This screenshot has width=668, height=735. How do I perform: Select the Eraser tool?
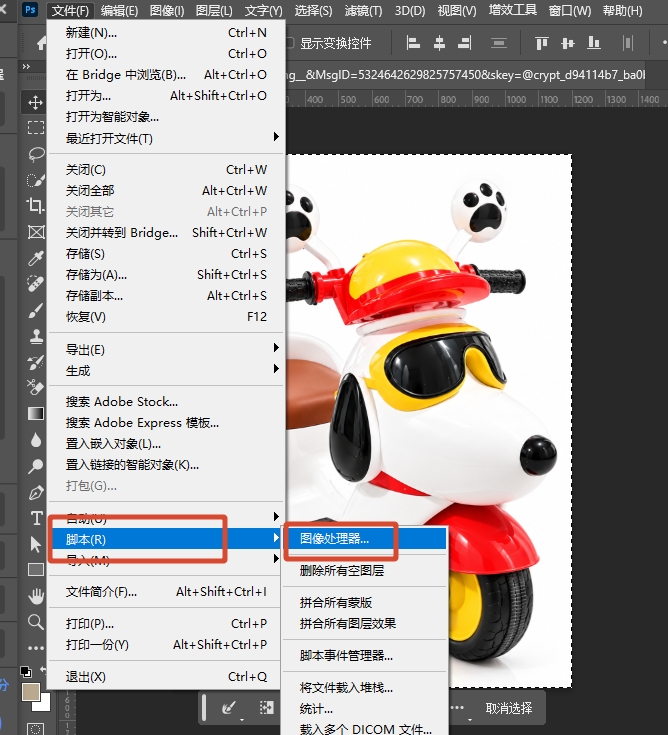click(36, 387)
